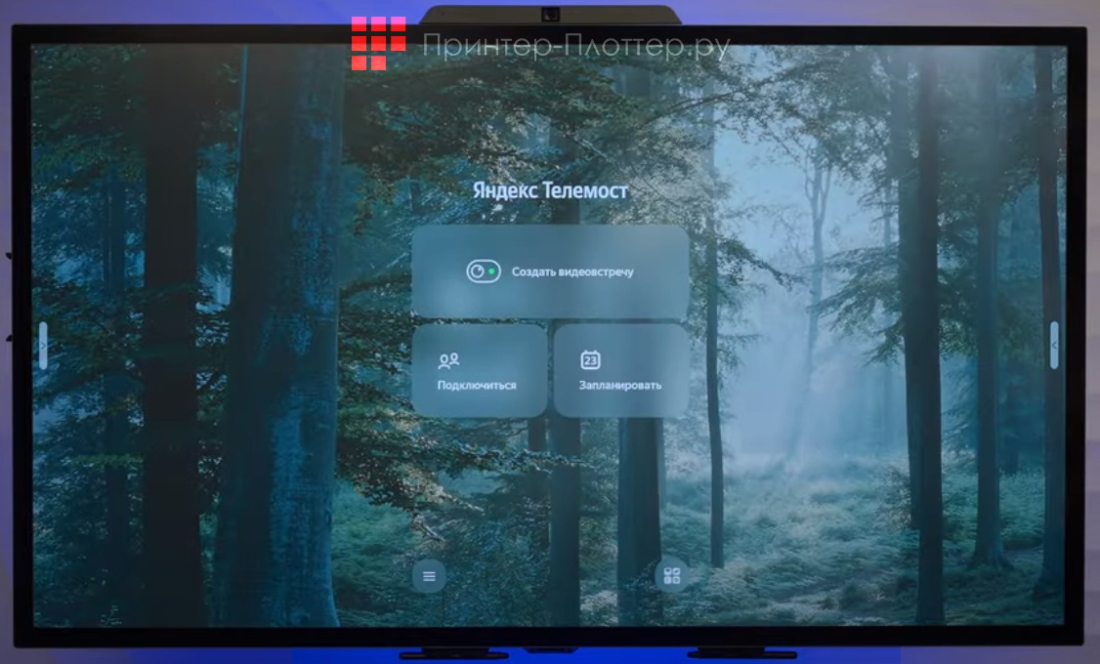The image size is (1100, 664).
Task: Expand the right edge side panel handle
Action: click(x=1054, y=345)
